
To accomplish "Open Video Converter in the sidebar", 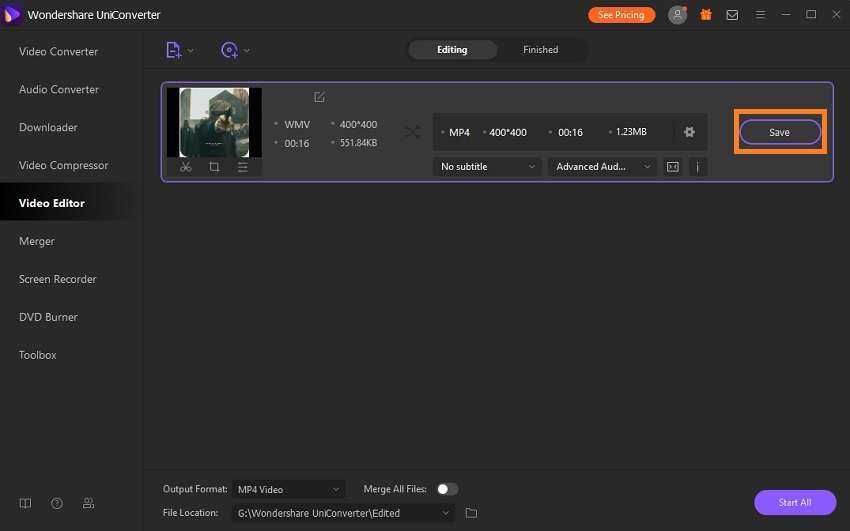I will point(59,51).
